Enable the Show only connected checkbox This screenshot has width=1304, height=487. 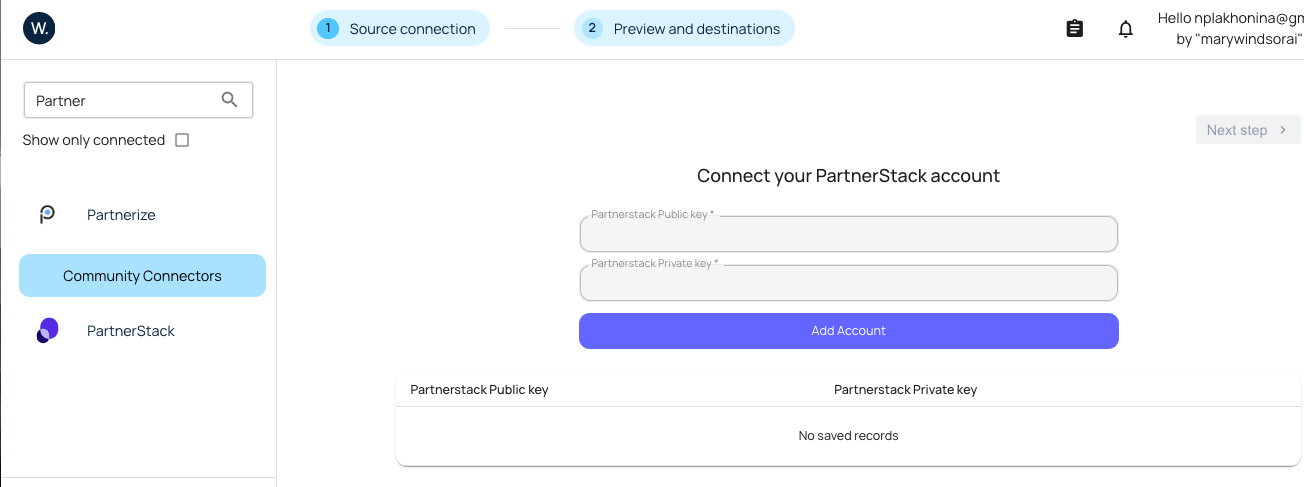(x=182, y=140)
